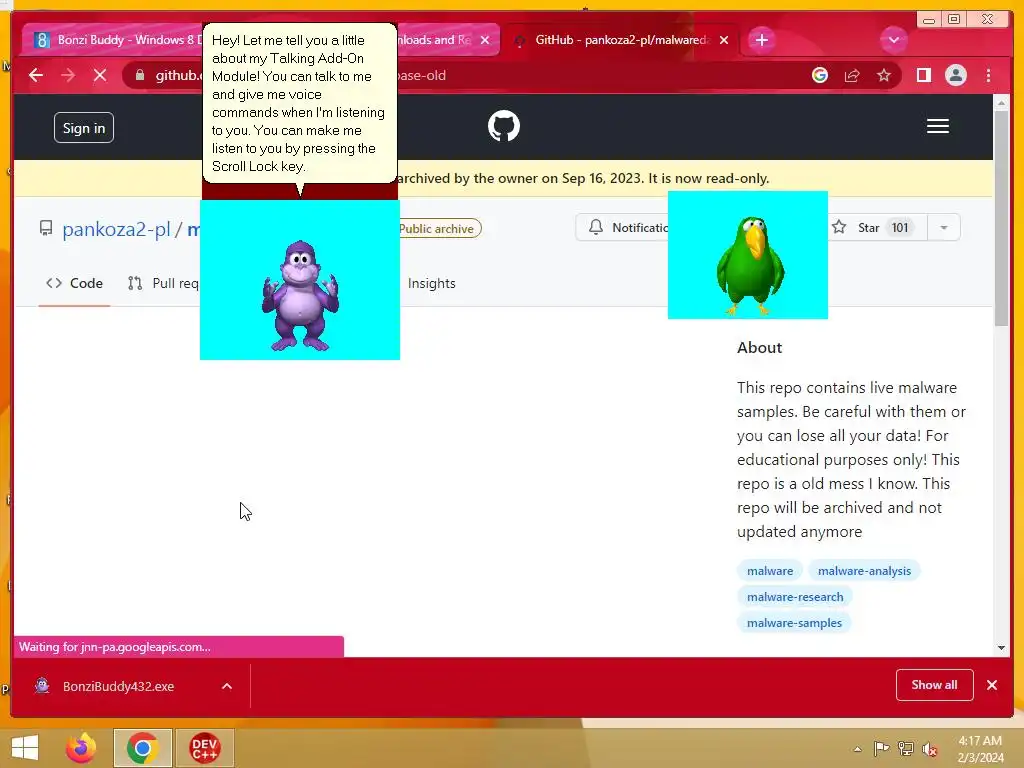
Task: Click the star count 101
Action: point(900,227)
